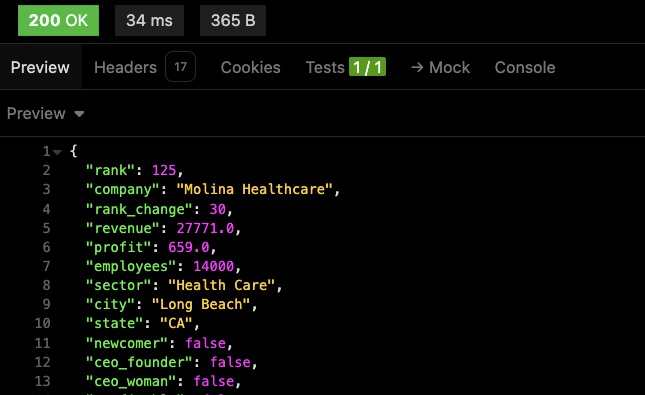Collapse the JSON object at line 1
The width and height of the screenshot is (645, 395).
[x=58, y=152]
